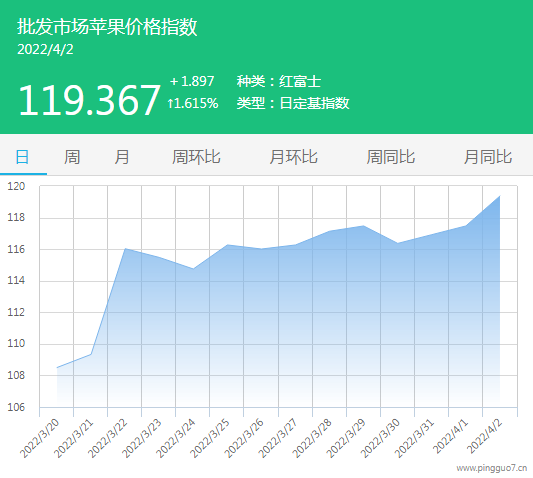Click the y-axis label 114
The height and width of the screenshot is (478, 533).
pos(16,280)
